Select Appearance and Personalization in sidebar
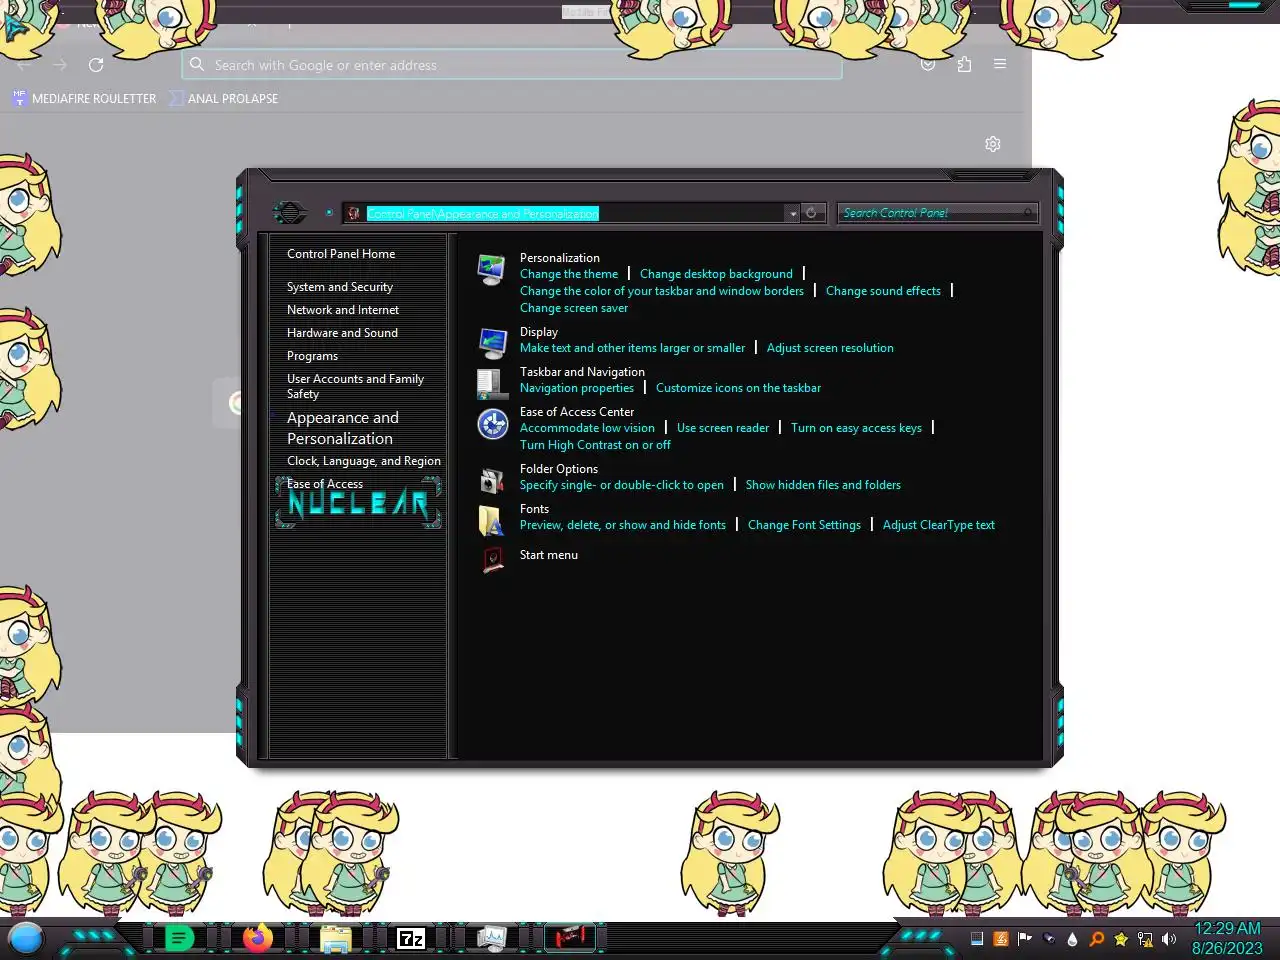This screenshot has width=1280, height=960. (343, 428)
